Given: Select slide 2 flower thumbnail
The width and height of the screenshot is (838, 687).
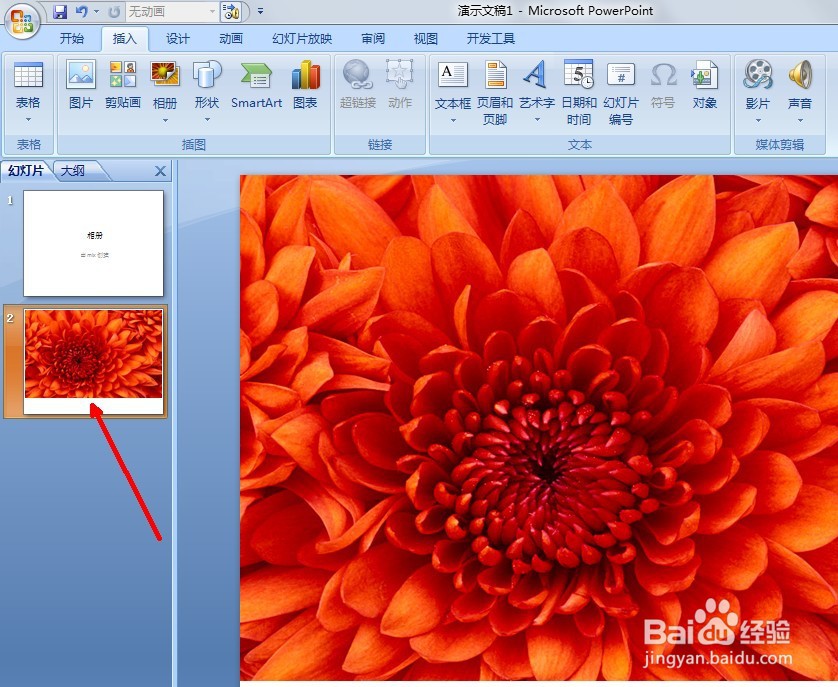Looking at the screenshot, I should tap(94, 361).
